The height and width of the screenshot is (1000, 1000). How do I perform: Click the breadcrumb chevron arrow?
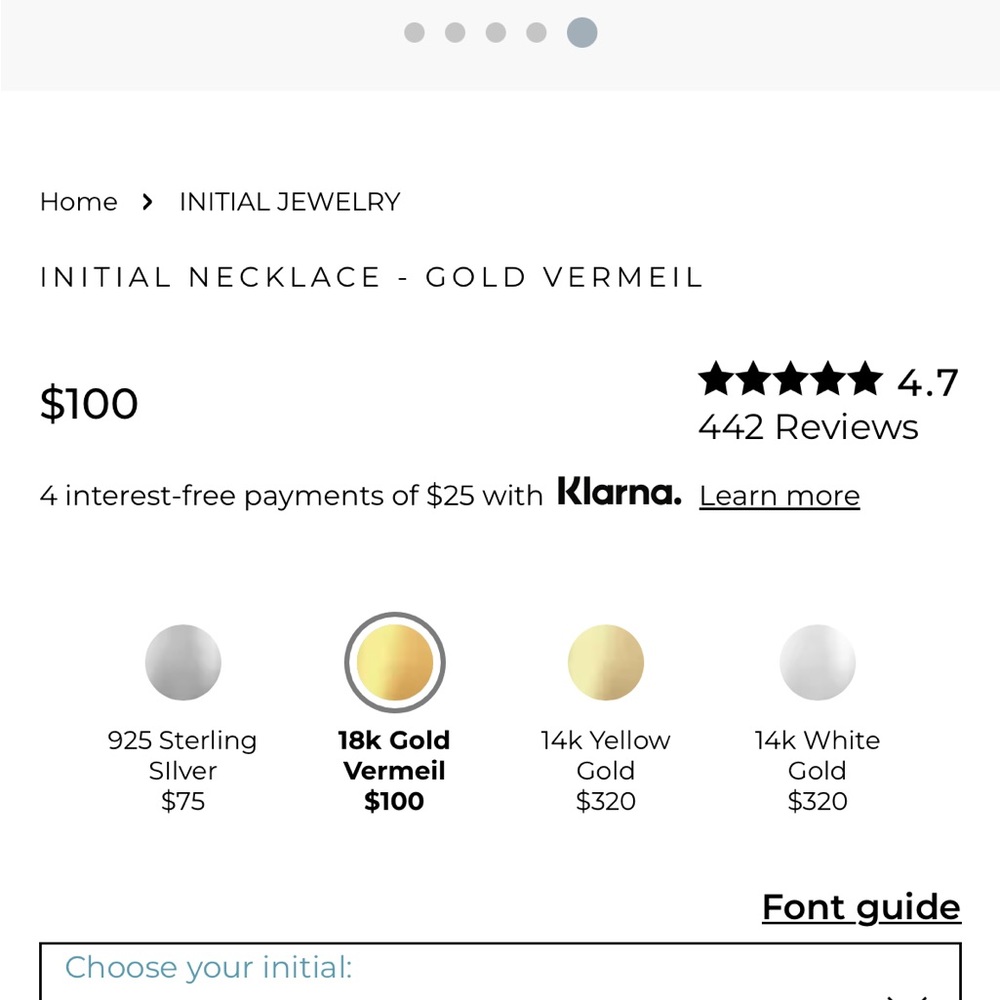coord(147,202)
